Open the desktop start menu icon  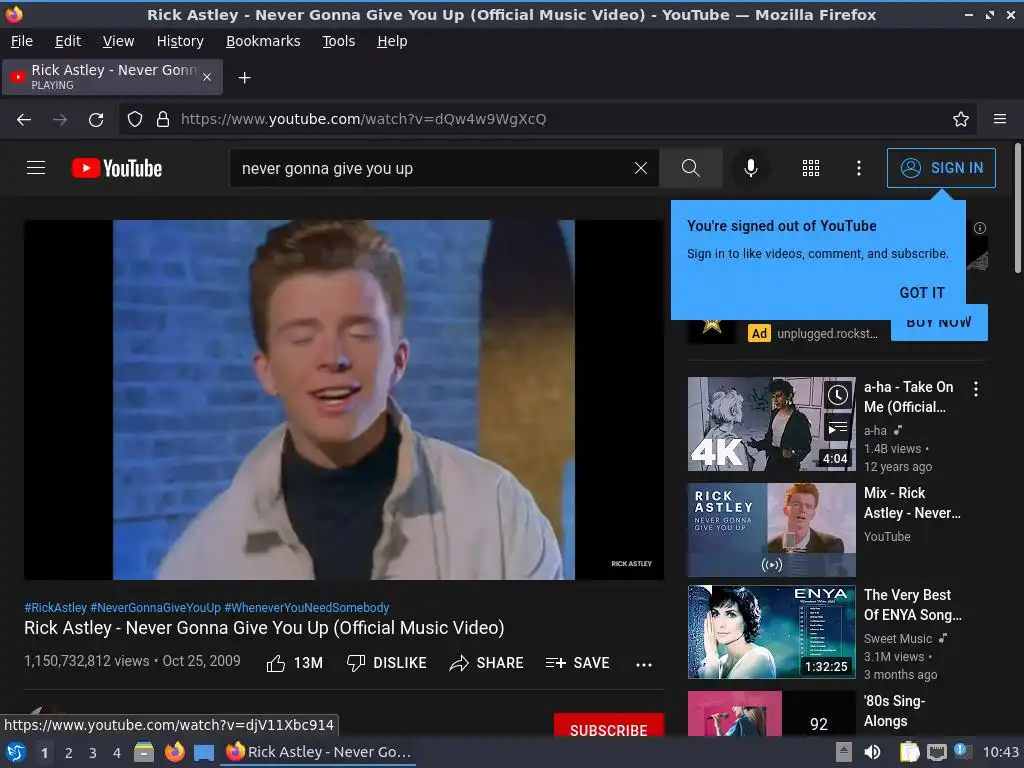pos(16,752)
